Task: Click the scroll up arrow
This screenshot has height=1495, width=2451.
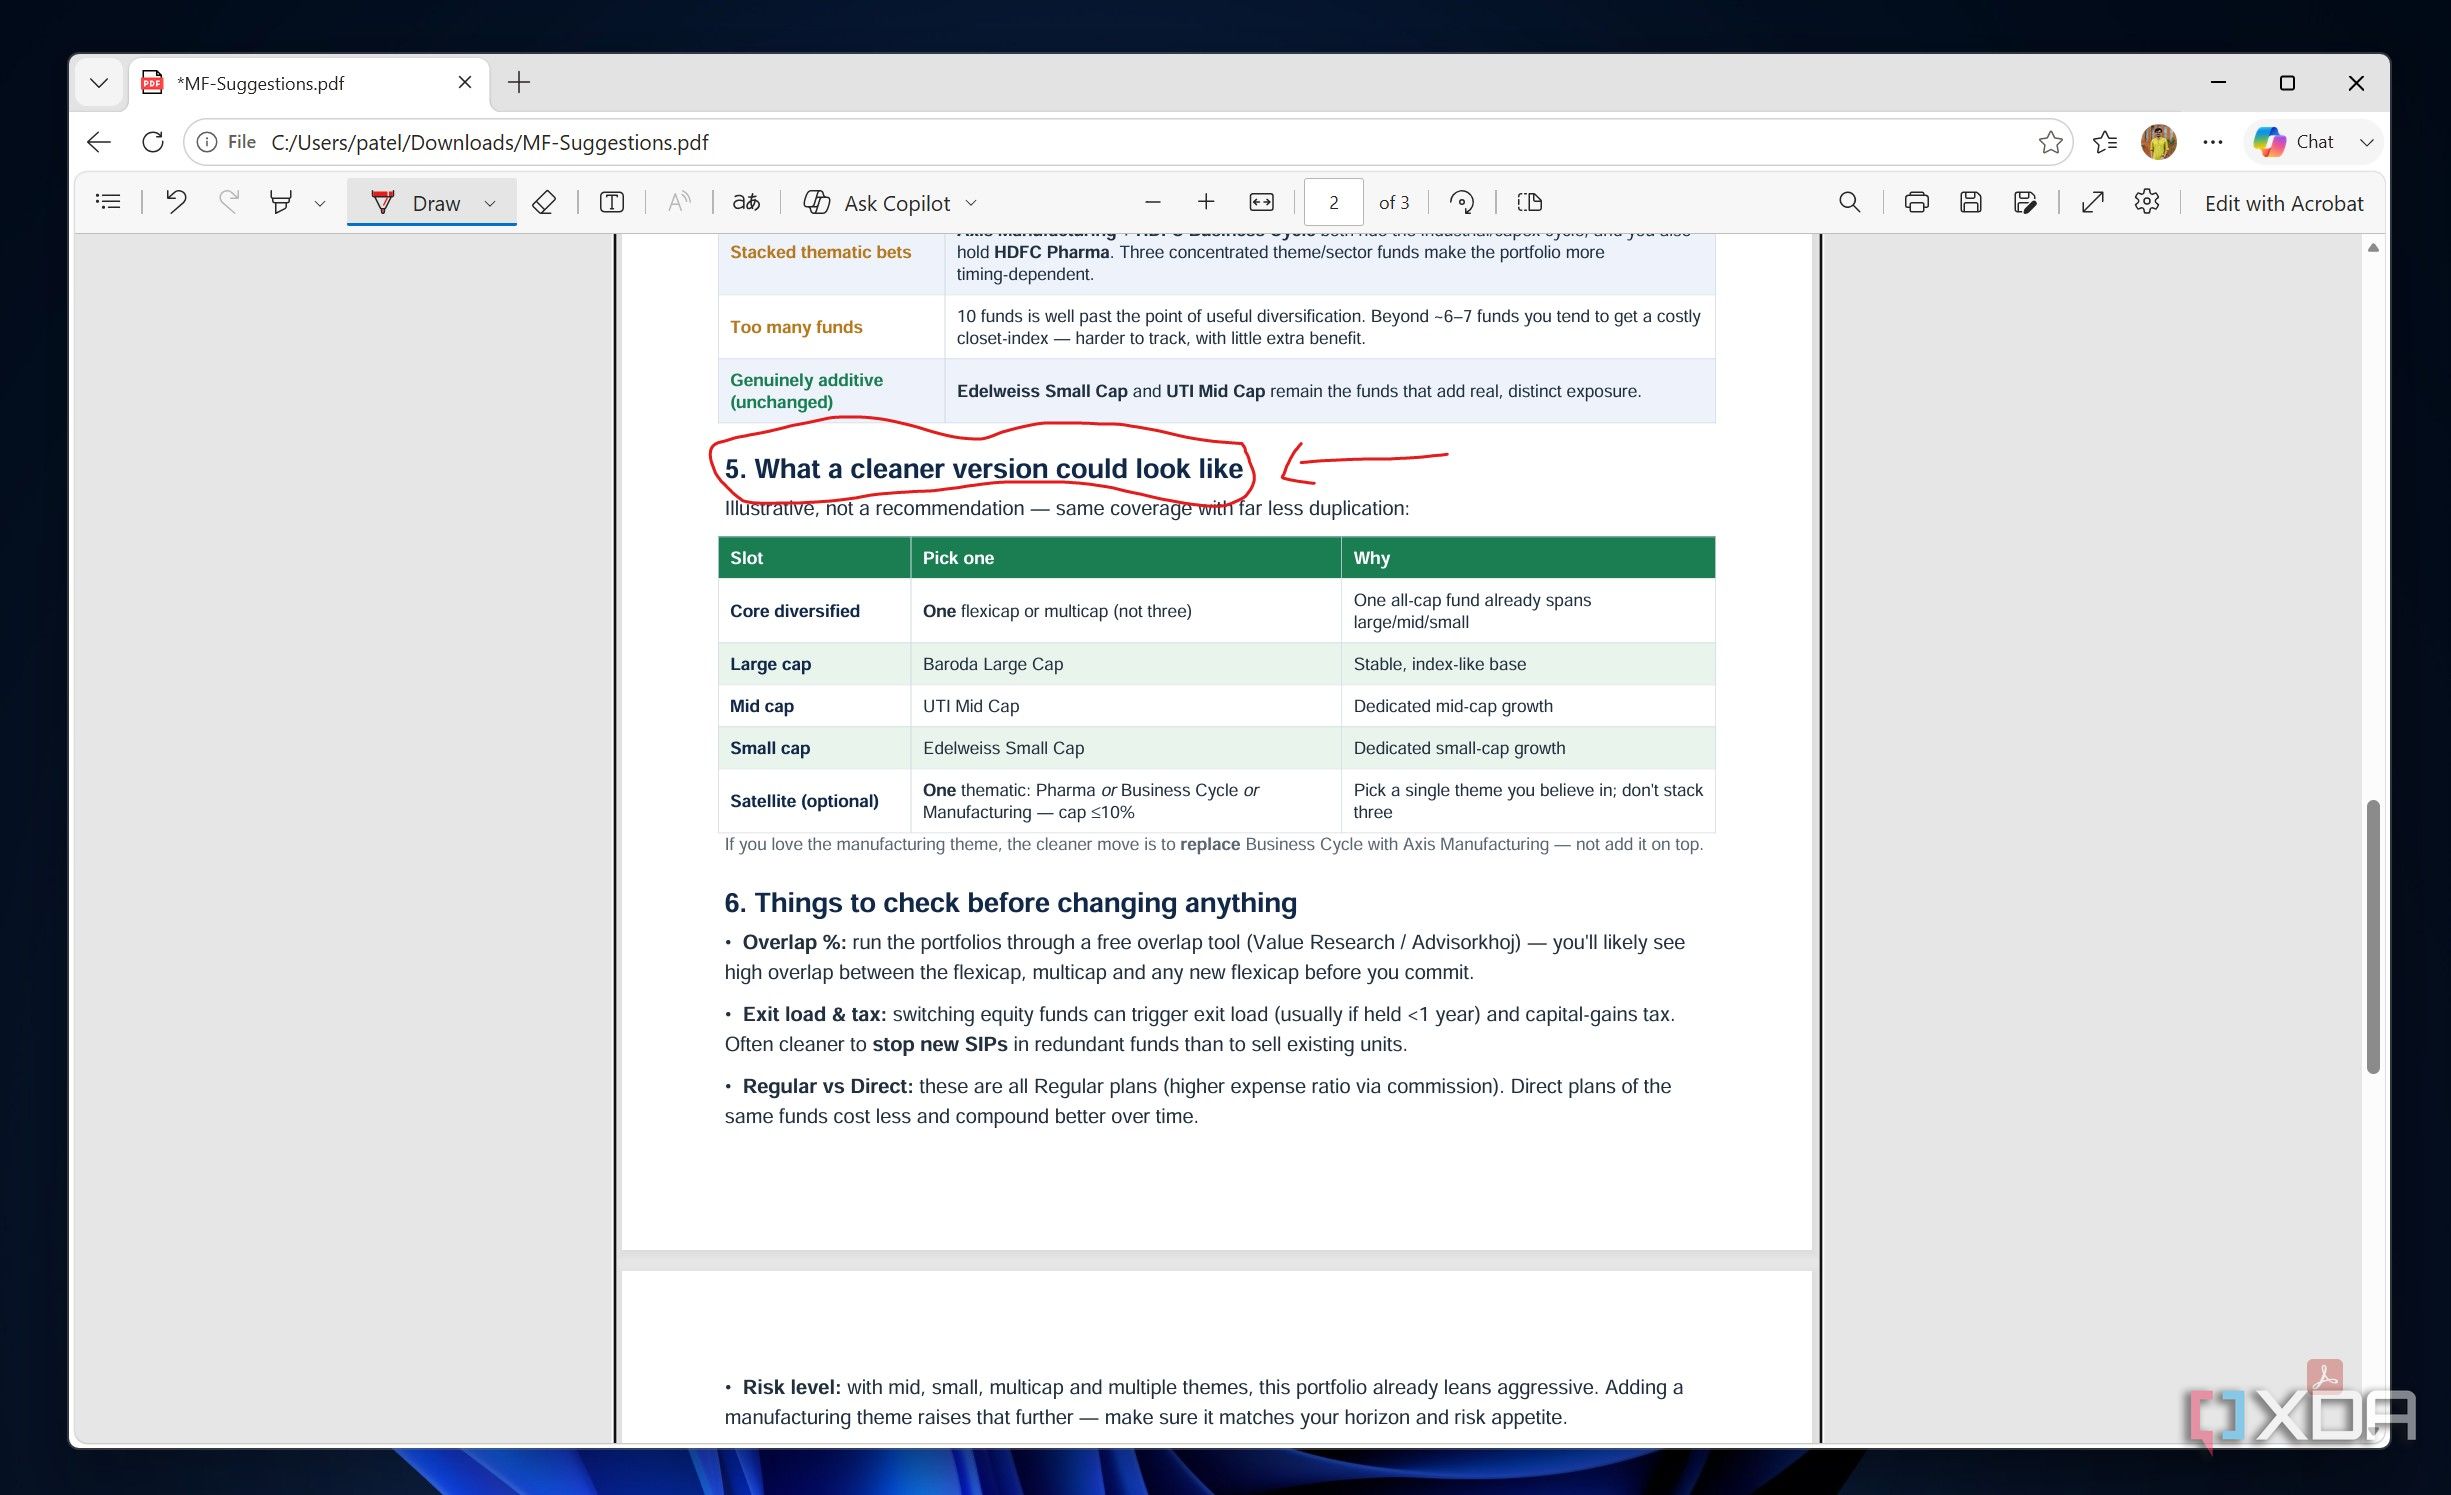Action: click(x=2373, y=247)
